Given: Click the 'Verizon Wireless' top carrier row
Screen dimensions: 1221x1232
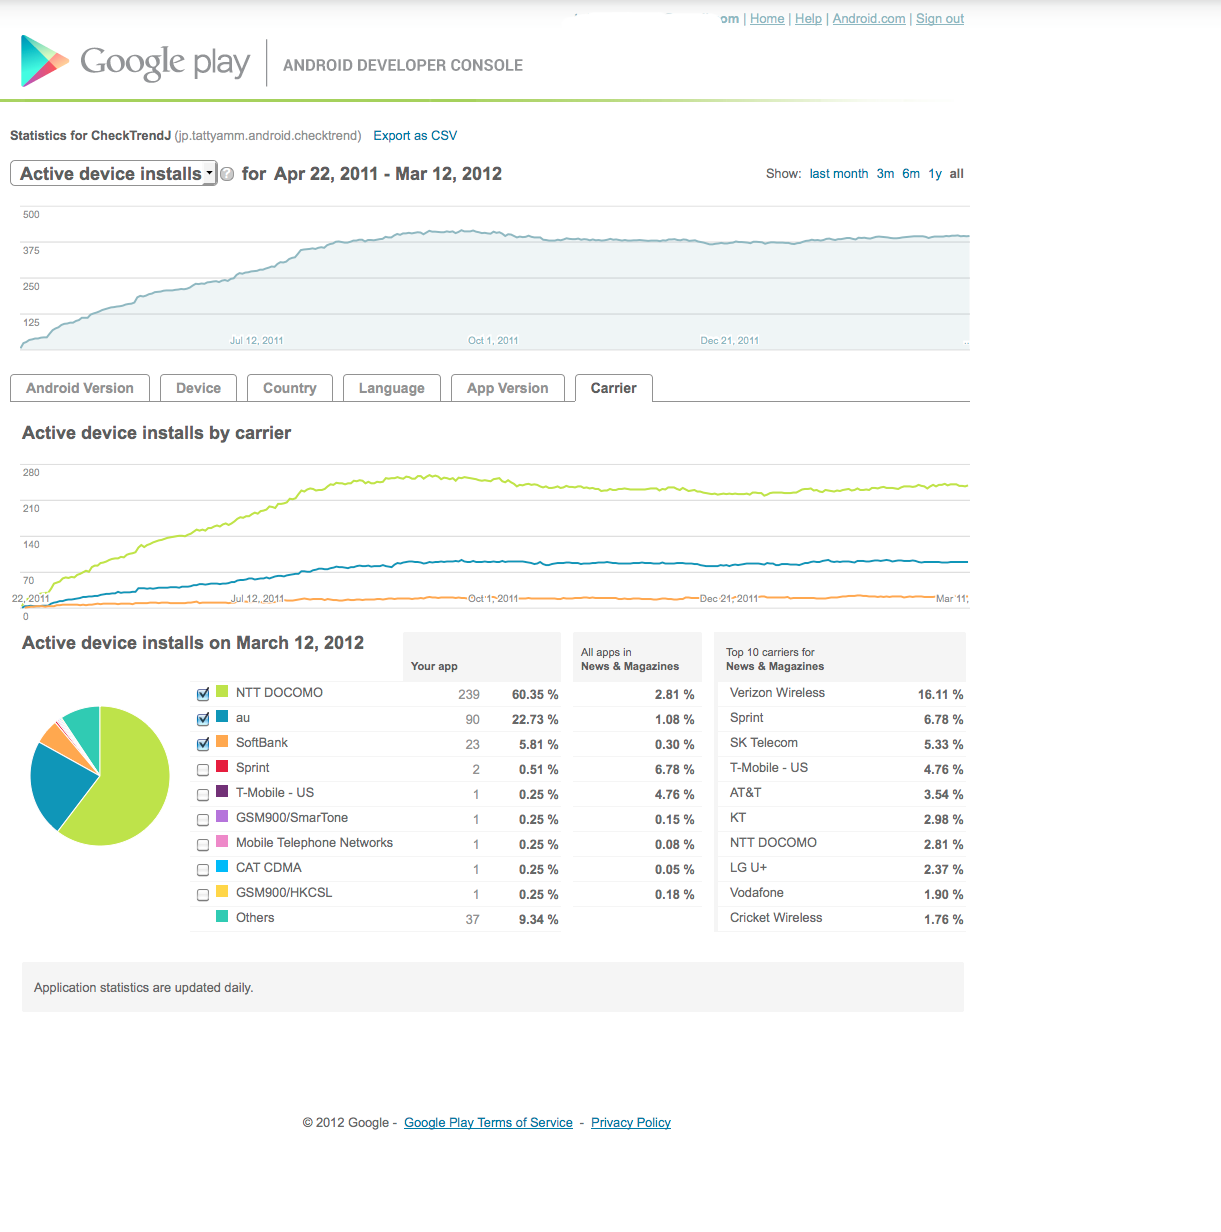Looking at the screenshot, I should (842, 693).
